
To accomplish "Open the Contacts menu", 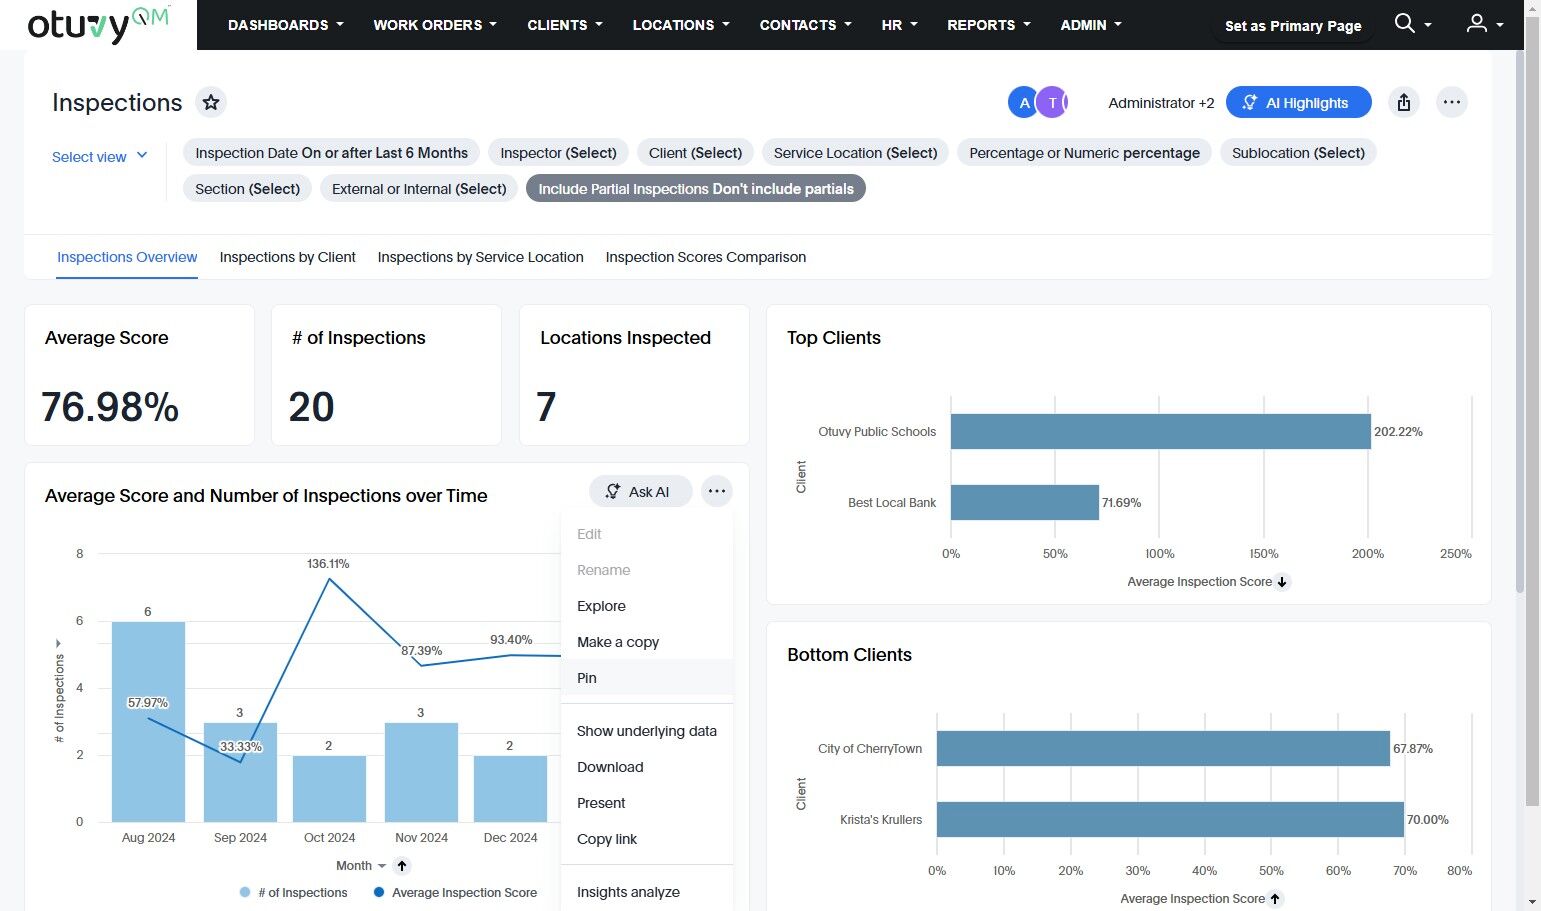I will coord(805,25).
